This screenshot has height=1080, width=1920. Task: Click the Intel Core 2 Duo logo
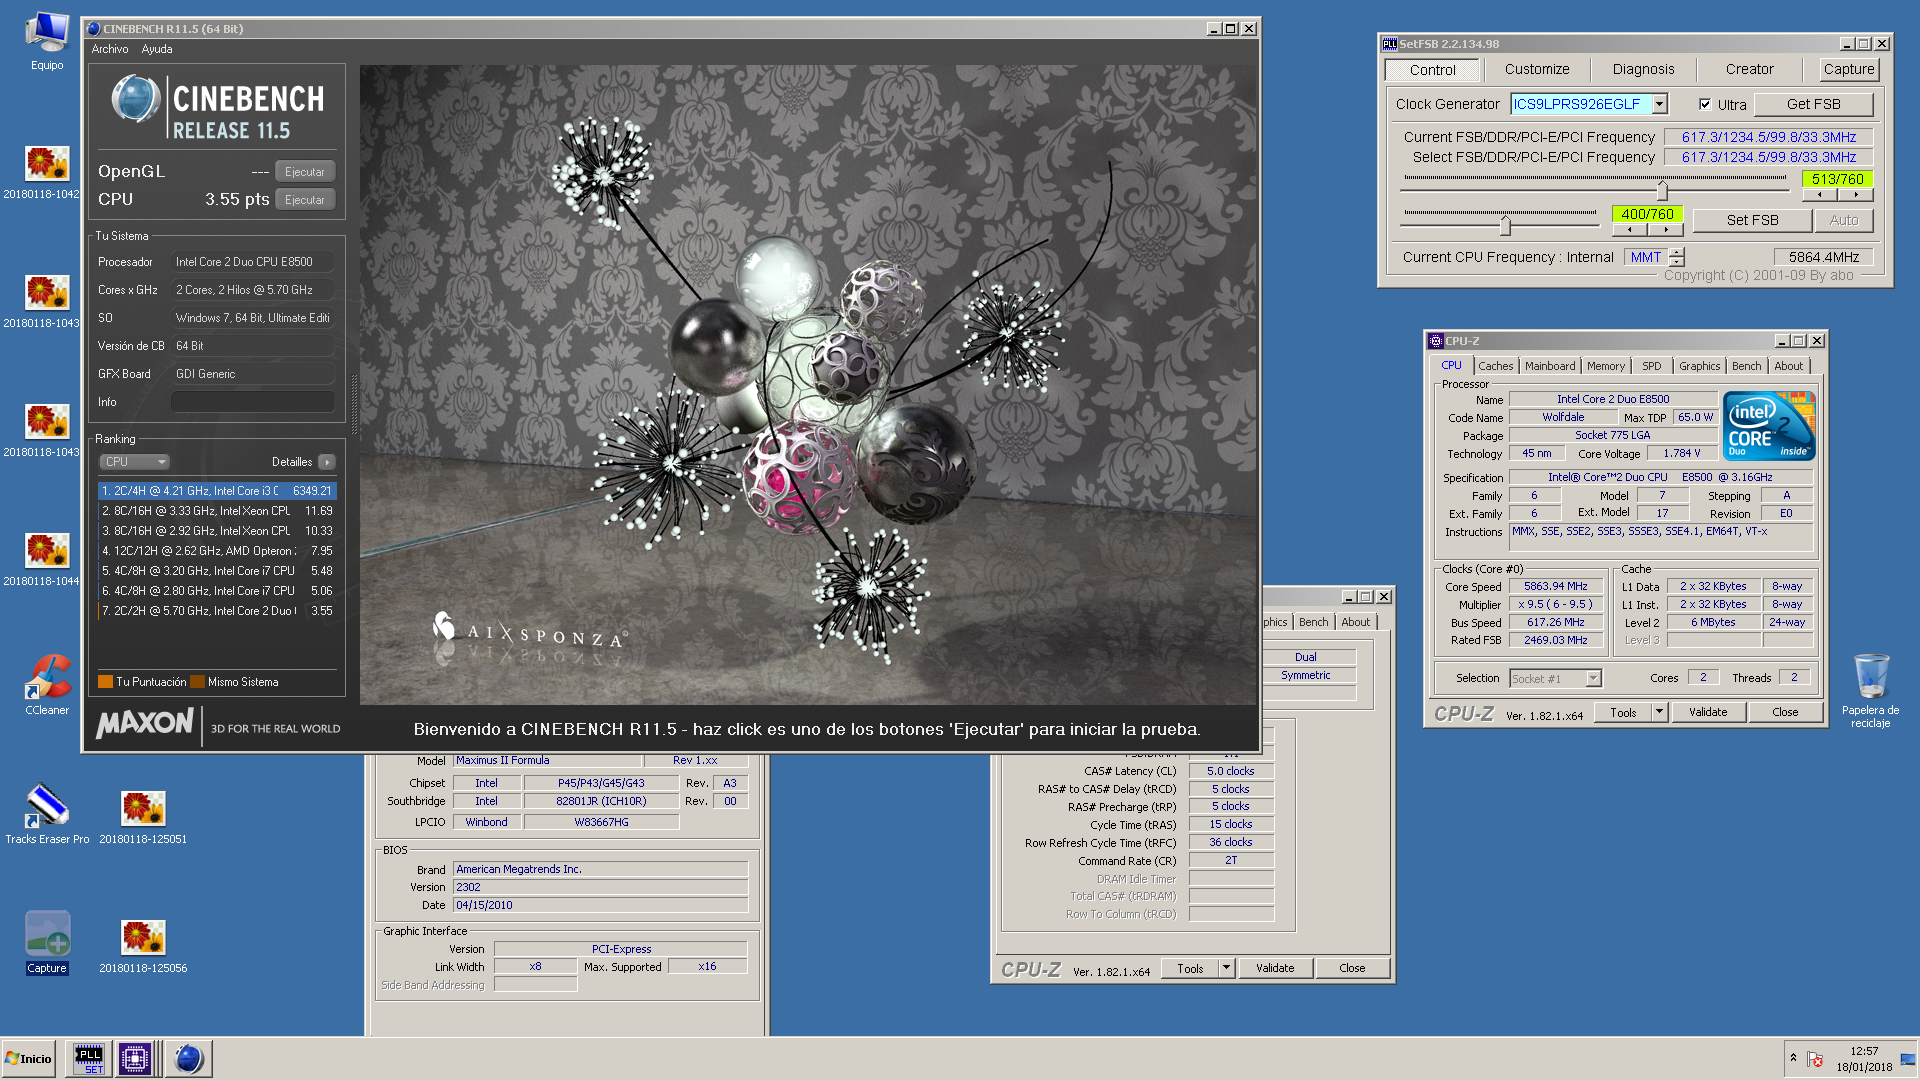[x=1770, y=426]
